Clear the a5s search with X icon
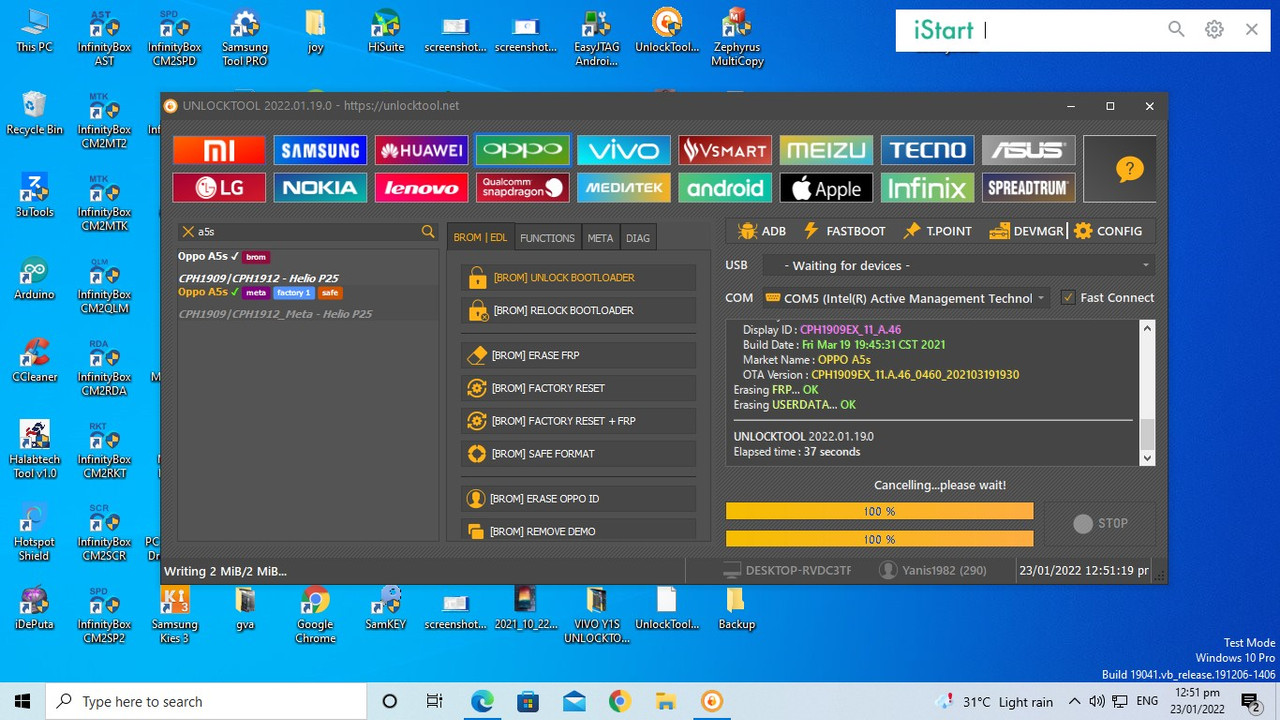This screenshot has width=1280, height=720. point(187,232)
